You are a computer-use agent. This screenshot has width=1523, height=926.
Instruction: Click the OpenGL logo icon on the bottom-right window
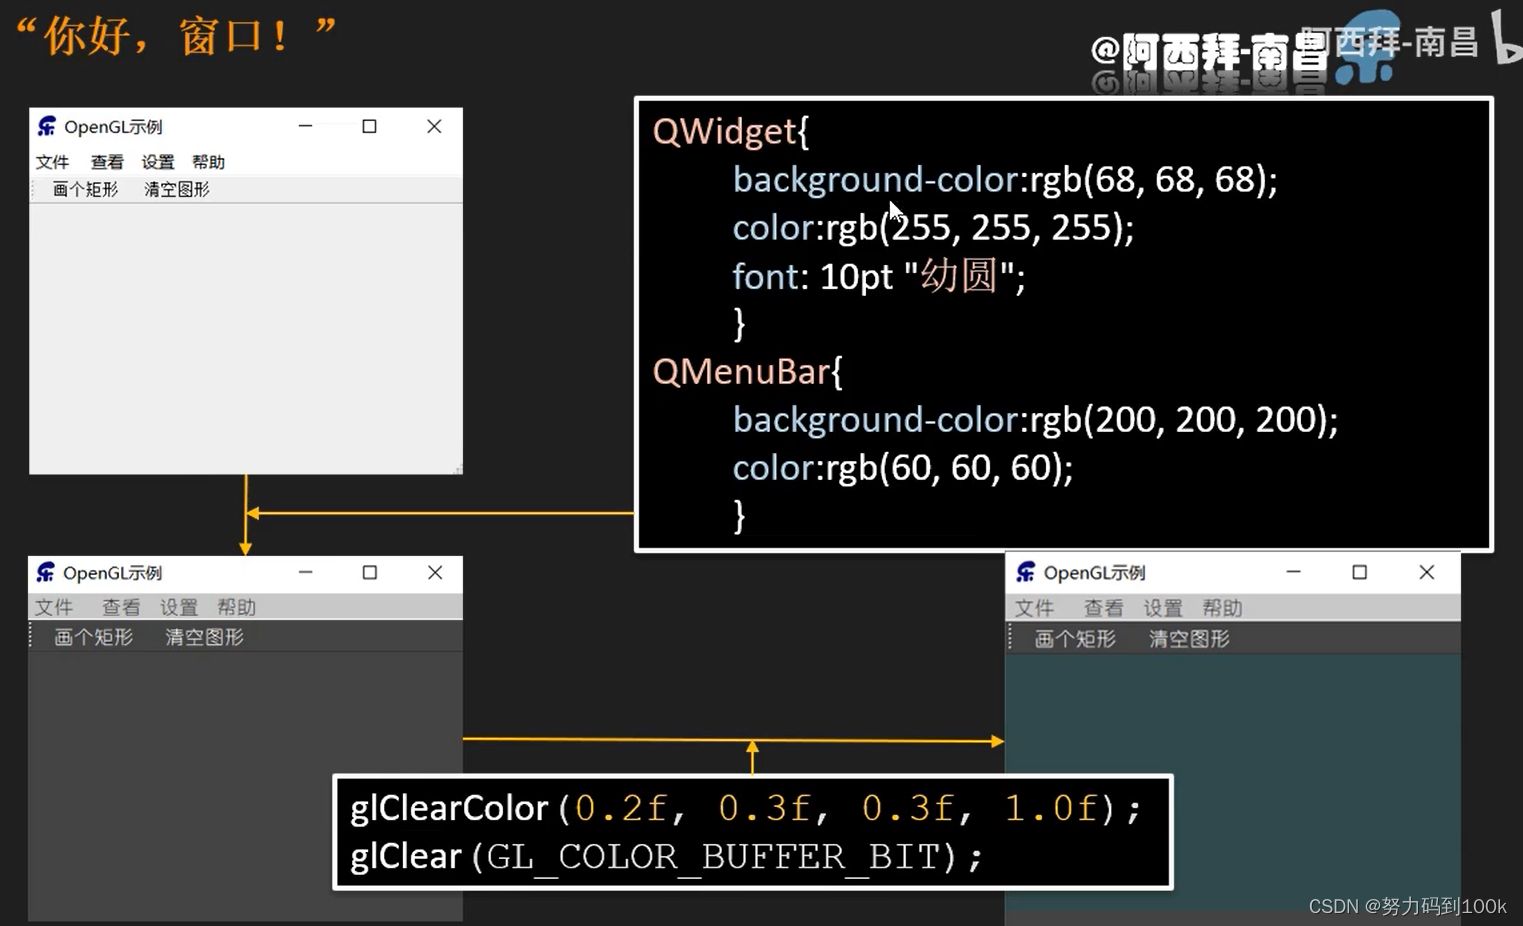(1026, 572)
